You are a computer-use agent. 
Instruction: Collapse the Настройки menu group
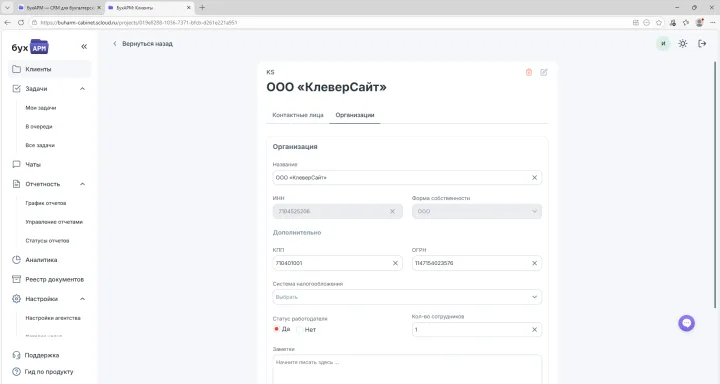(83, 299)
